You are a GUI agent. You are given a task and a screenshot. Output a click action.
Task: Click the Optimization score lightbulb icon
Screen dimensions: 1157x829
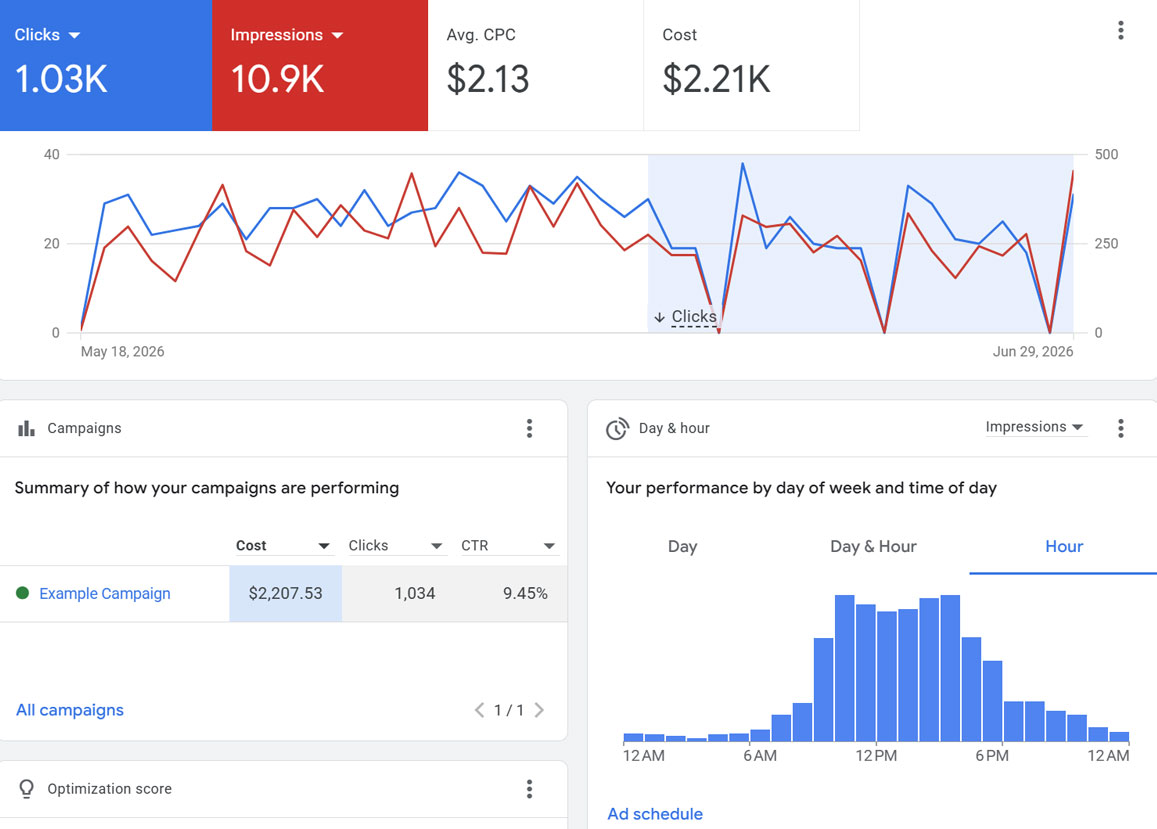(x=27, y=788)
